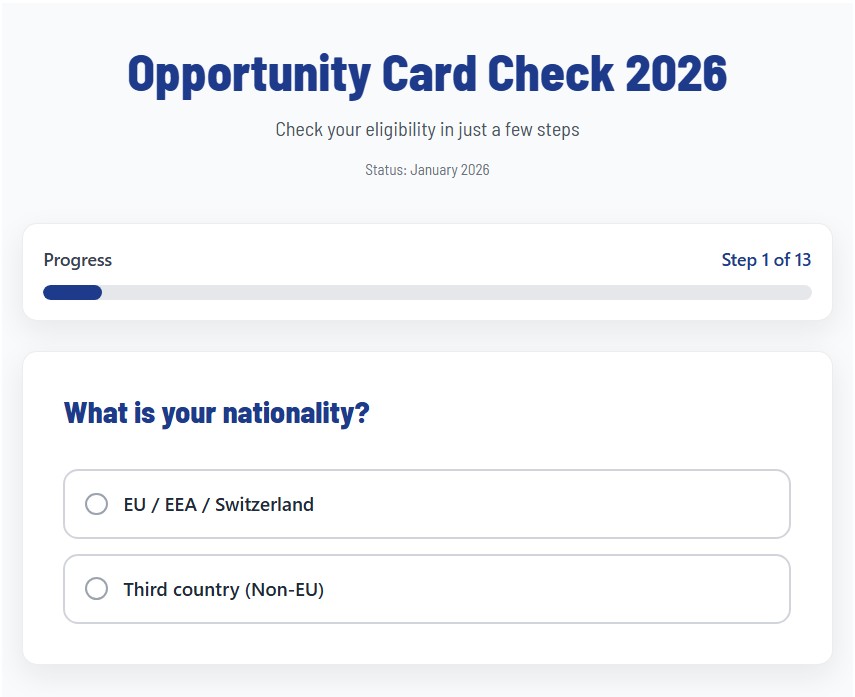Click the "Check your eligibility" subtitle text

(427, 129)
